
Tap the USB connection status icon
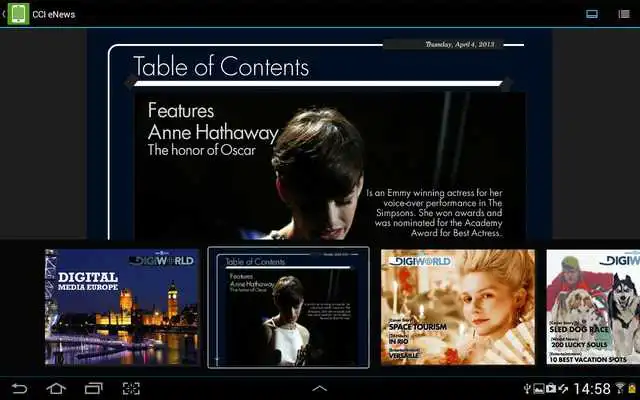point(528,388)
